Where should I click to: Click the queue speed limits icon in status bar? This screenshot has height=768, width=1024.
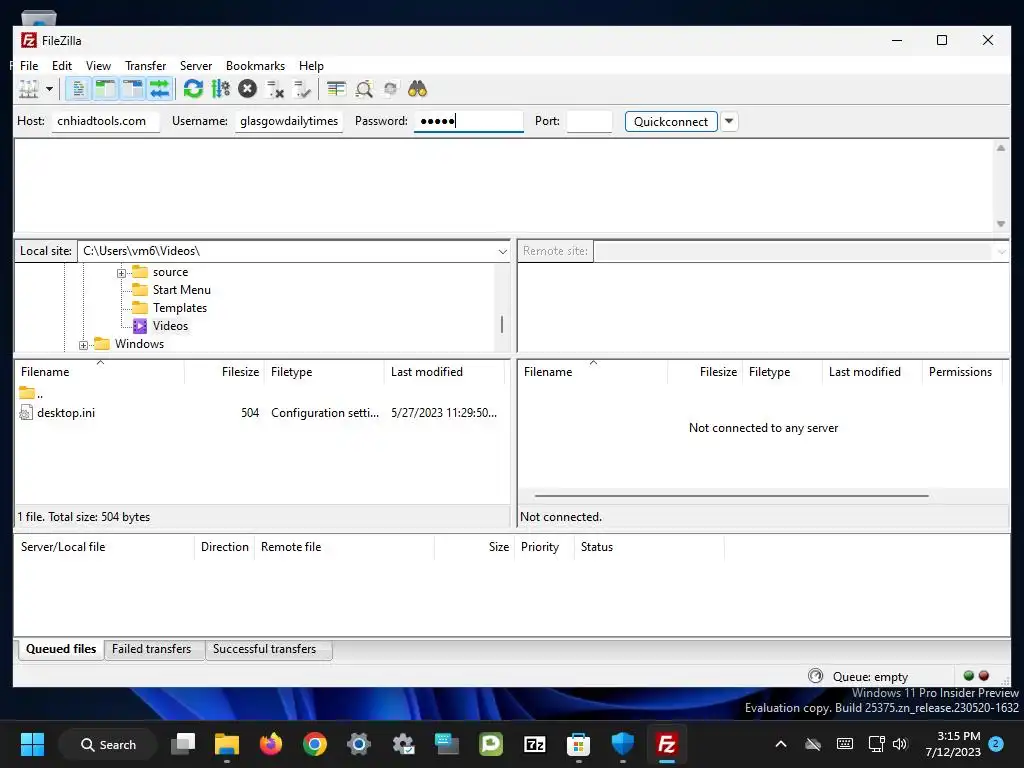click(x=816, y=676)
